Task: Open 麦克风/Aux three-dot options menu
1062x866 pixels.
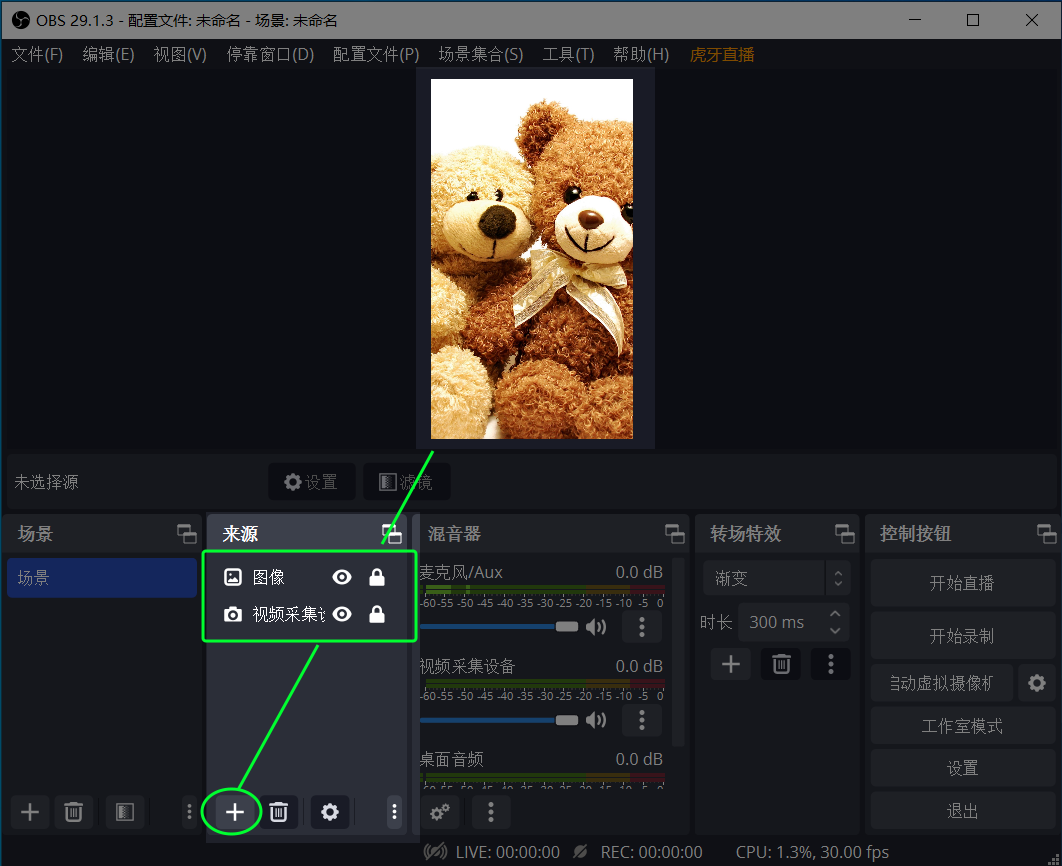Action: pyautogui.click(x=642, y=627)
